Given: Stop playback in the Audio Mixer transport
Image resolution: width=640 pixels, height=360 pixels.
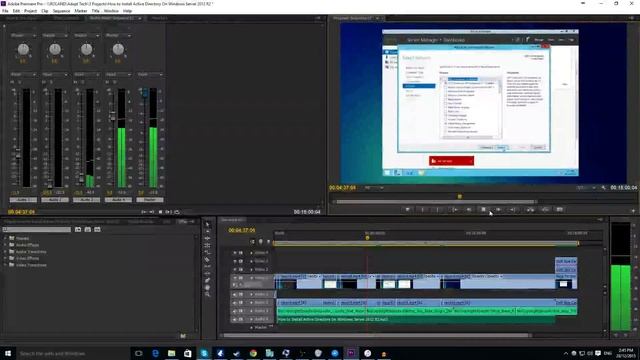Looking at the screenshot, I should 160,212.
